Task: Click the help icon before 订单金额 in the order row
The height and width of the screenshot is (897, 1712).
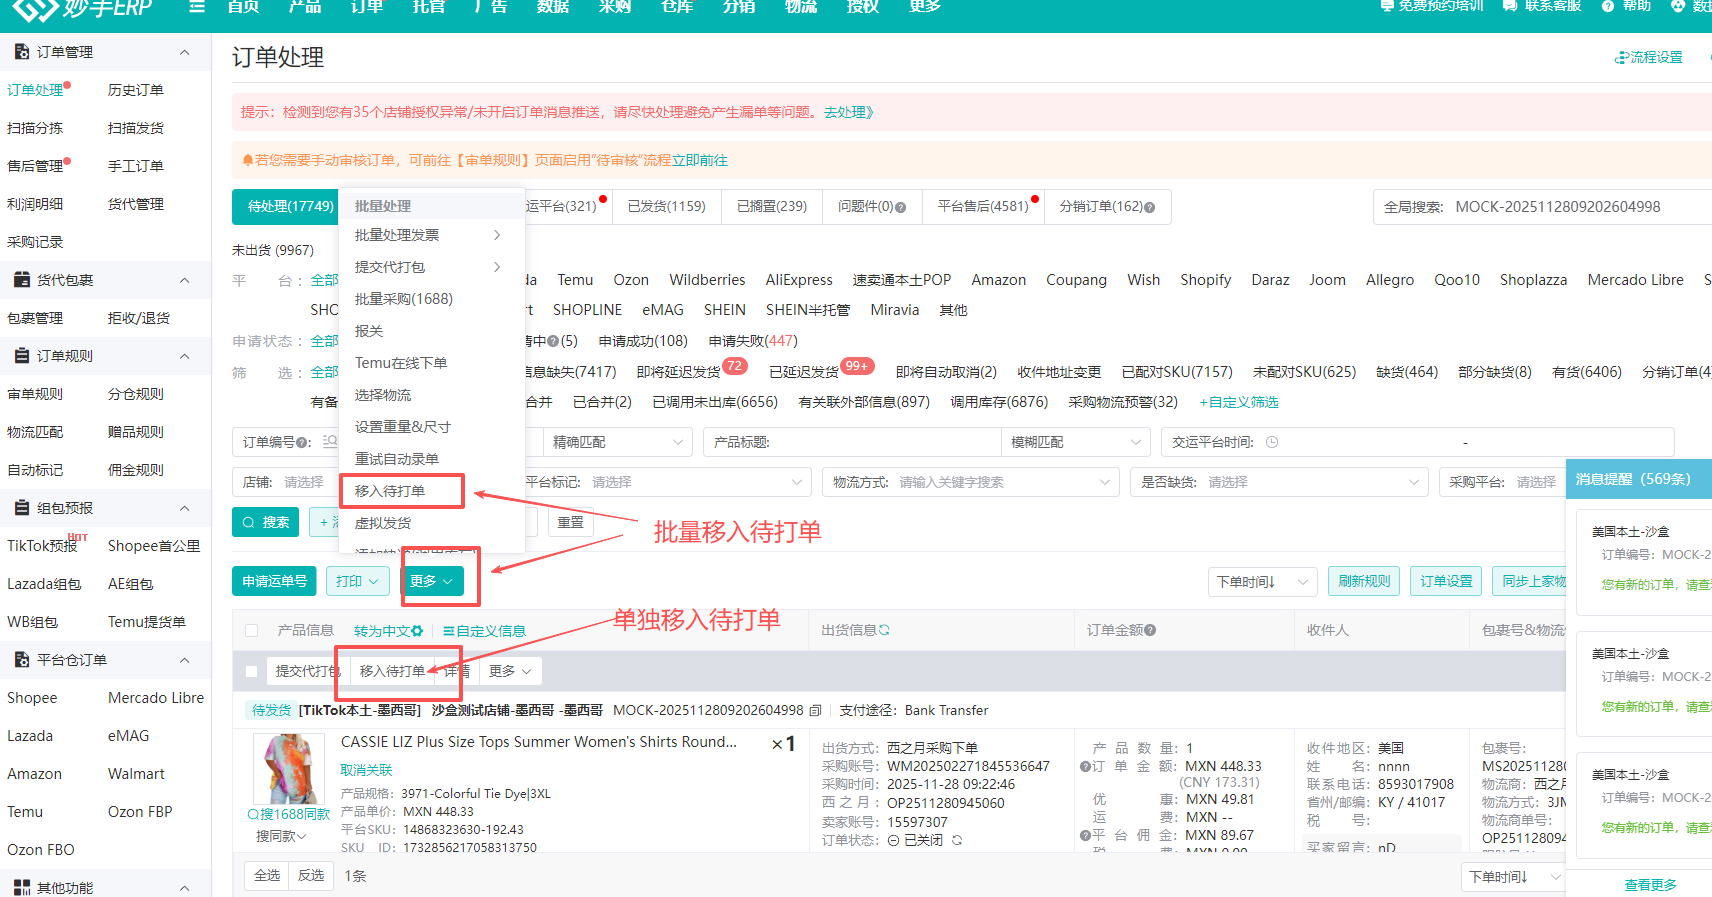Action: tap(1085, 766)
